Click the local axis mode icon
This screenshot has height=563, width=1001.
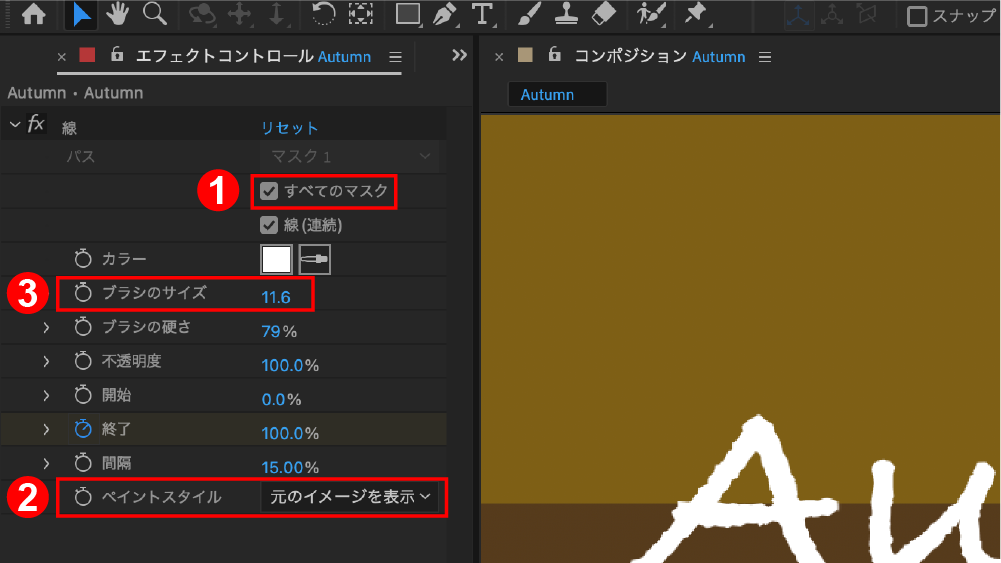(797, 15)
